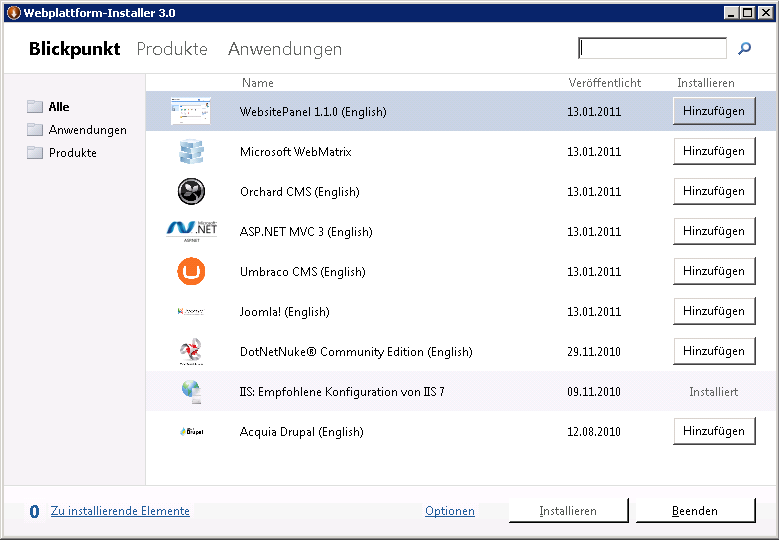This screenshot has height=540, width=779.
Task: Select the Alle folder in sidebar
Action: click(58, 106)
